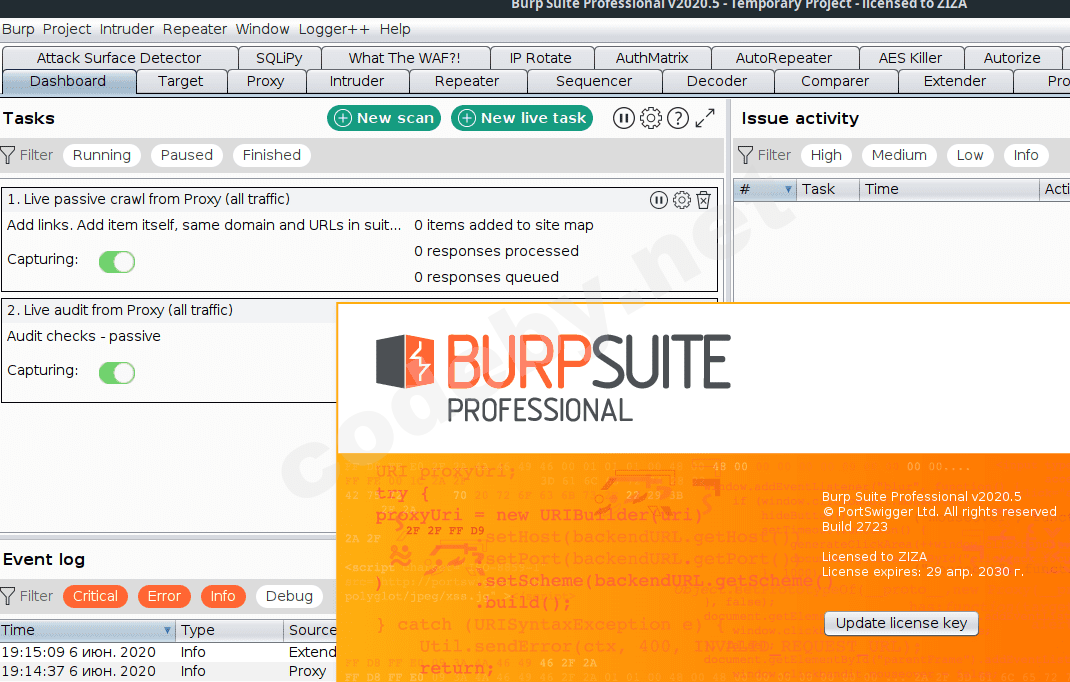The image size is (1070, 682).
Task: Toggle Capturing for Live audit task
Action: click(117, 373)
